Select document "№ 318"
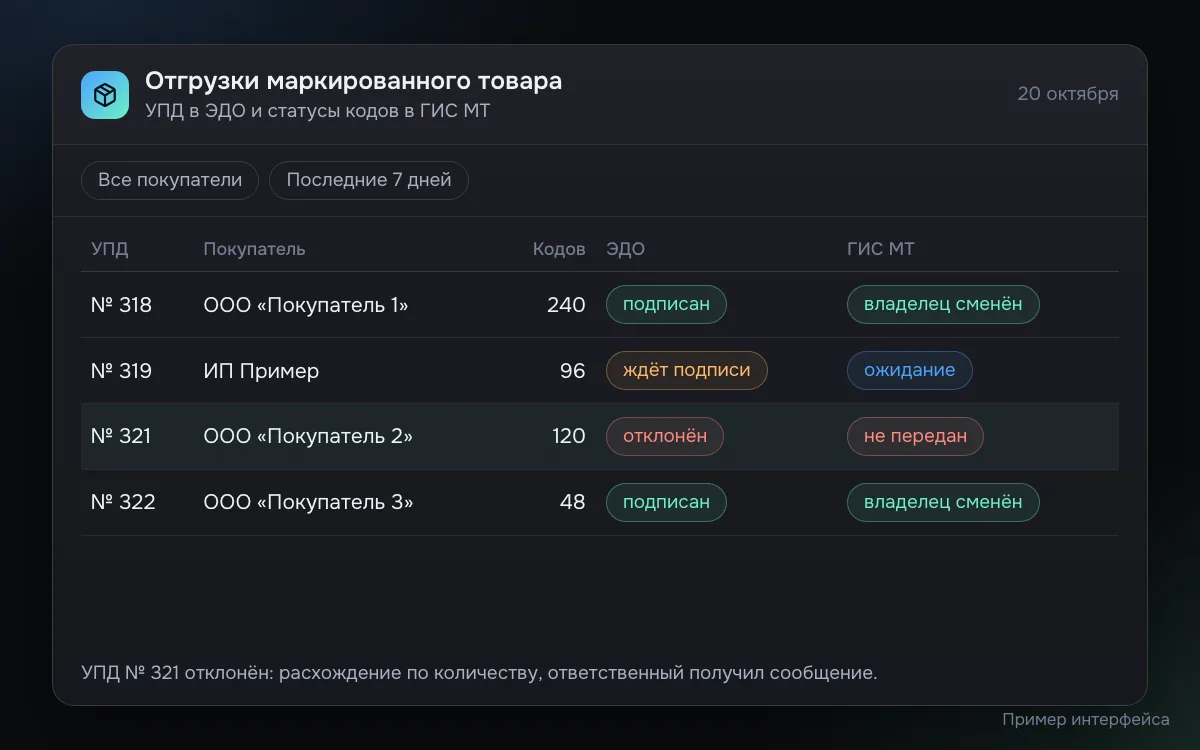 121,305
